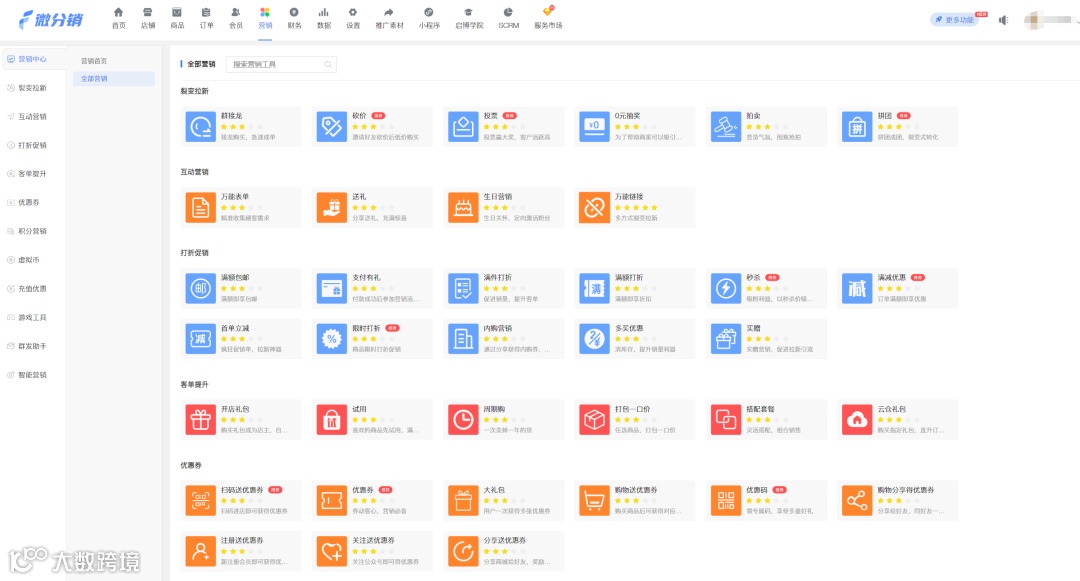The height and width of the screenshot is (581, 1080).
Task: Open the 支付有礼 tool icon
Action: click(x=331, y=288)
